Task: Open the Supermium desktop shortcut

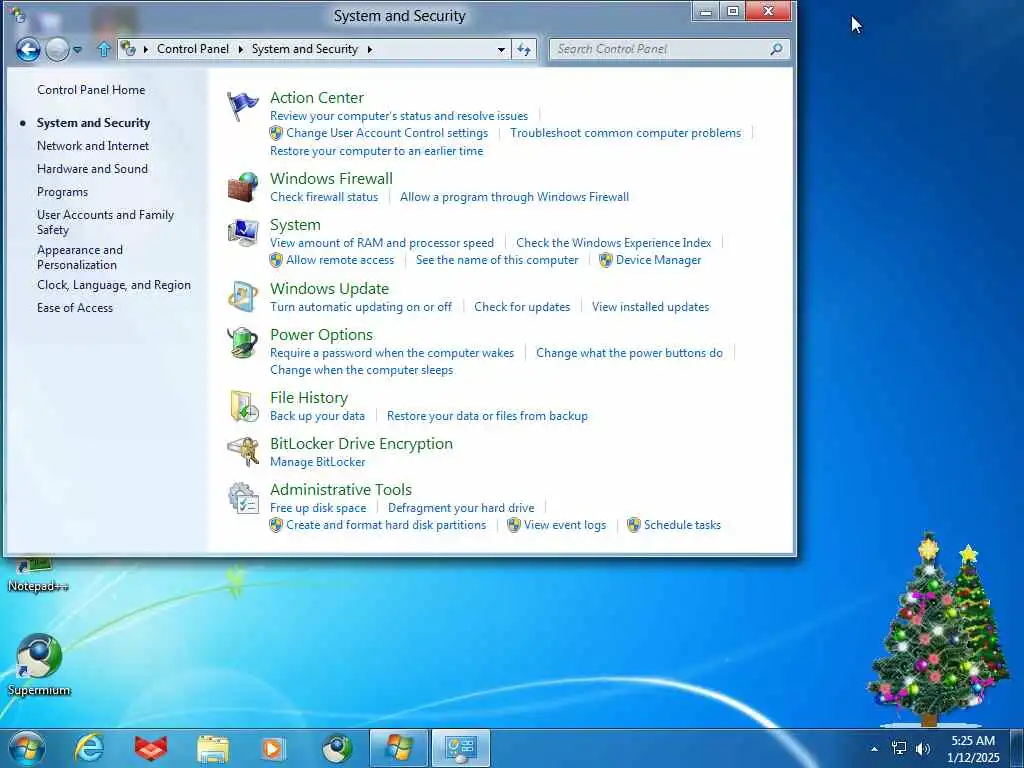Action: click(x=39, y=665)
